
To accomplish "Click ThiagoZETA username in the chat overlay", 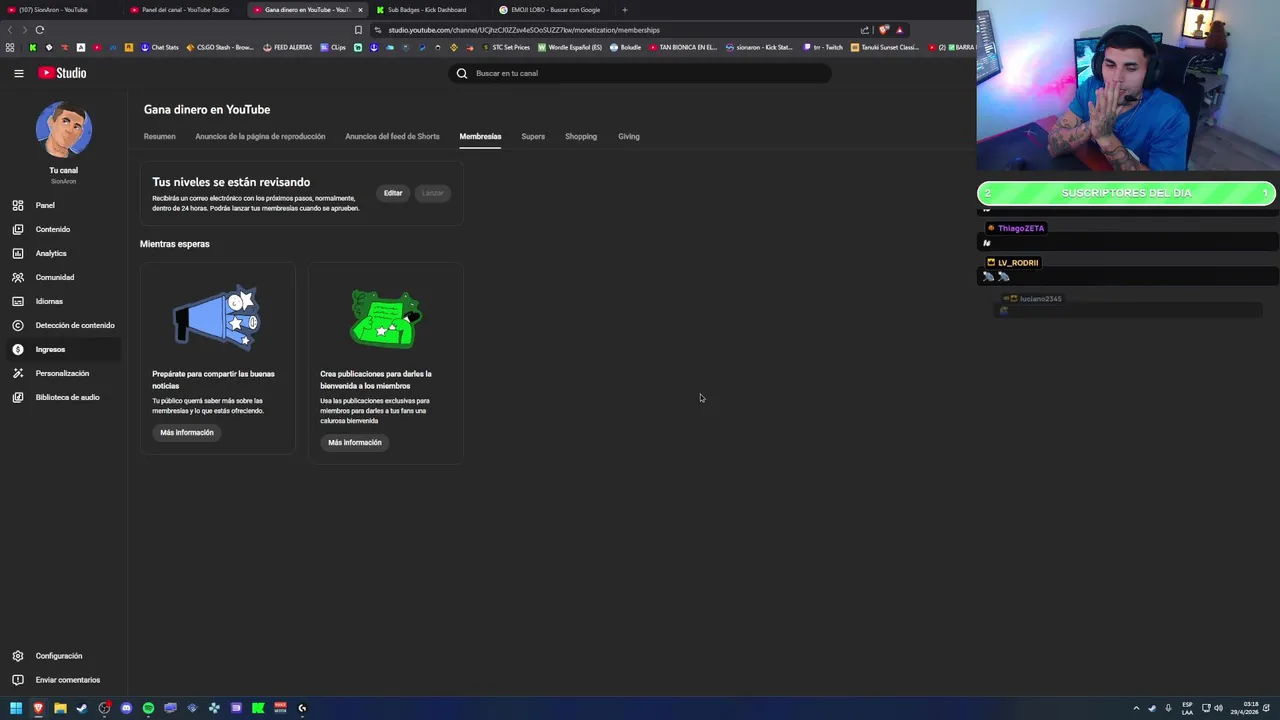I will [x=1020, y=228].
